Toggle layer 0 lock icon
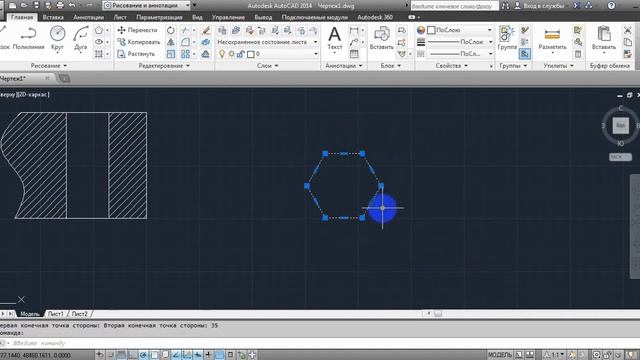The width and height of the screenshot is (640, 360). pos(241,54)
